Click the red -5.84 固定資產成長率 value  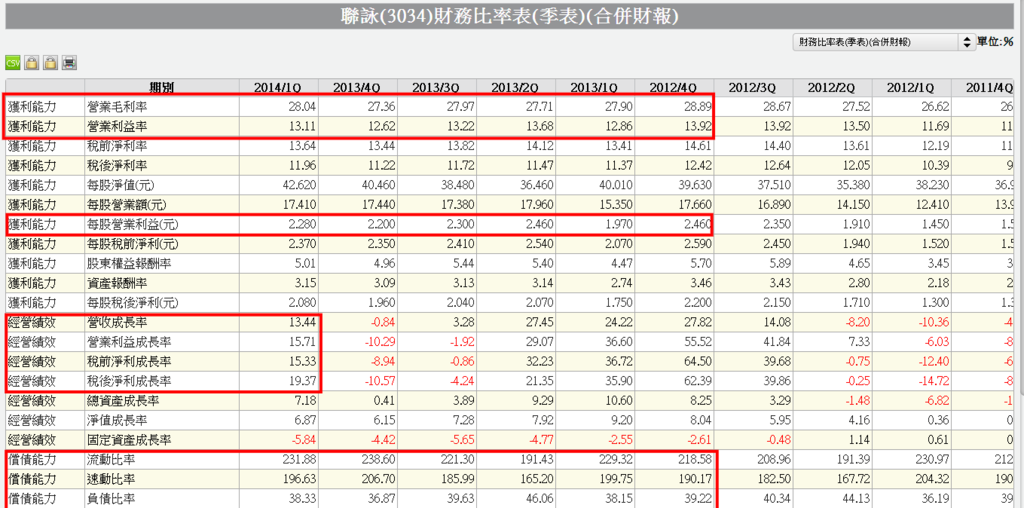pos(304,440)
